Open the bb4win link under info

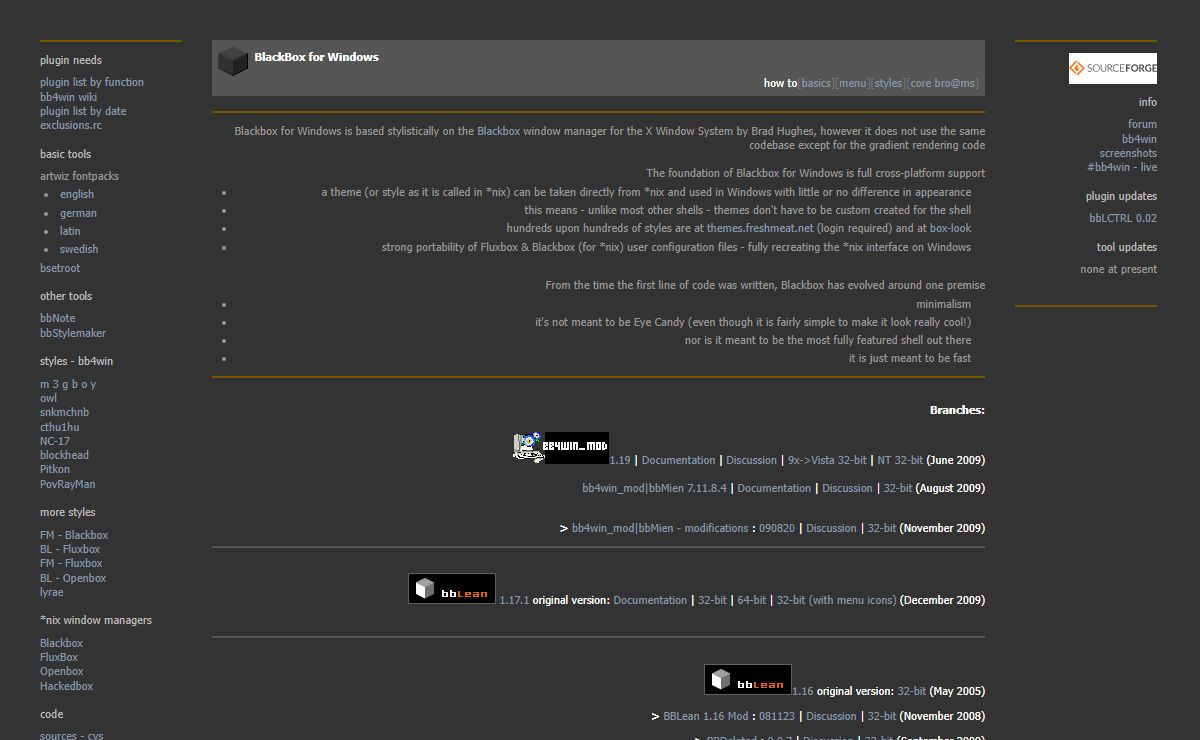pos(1139,139)
